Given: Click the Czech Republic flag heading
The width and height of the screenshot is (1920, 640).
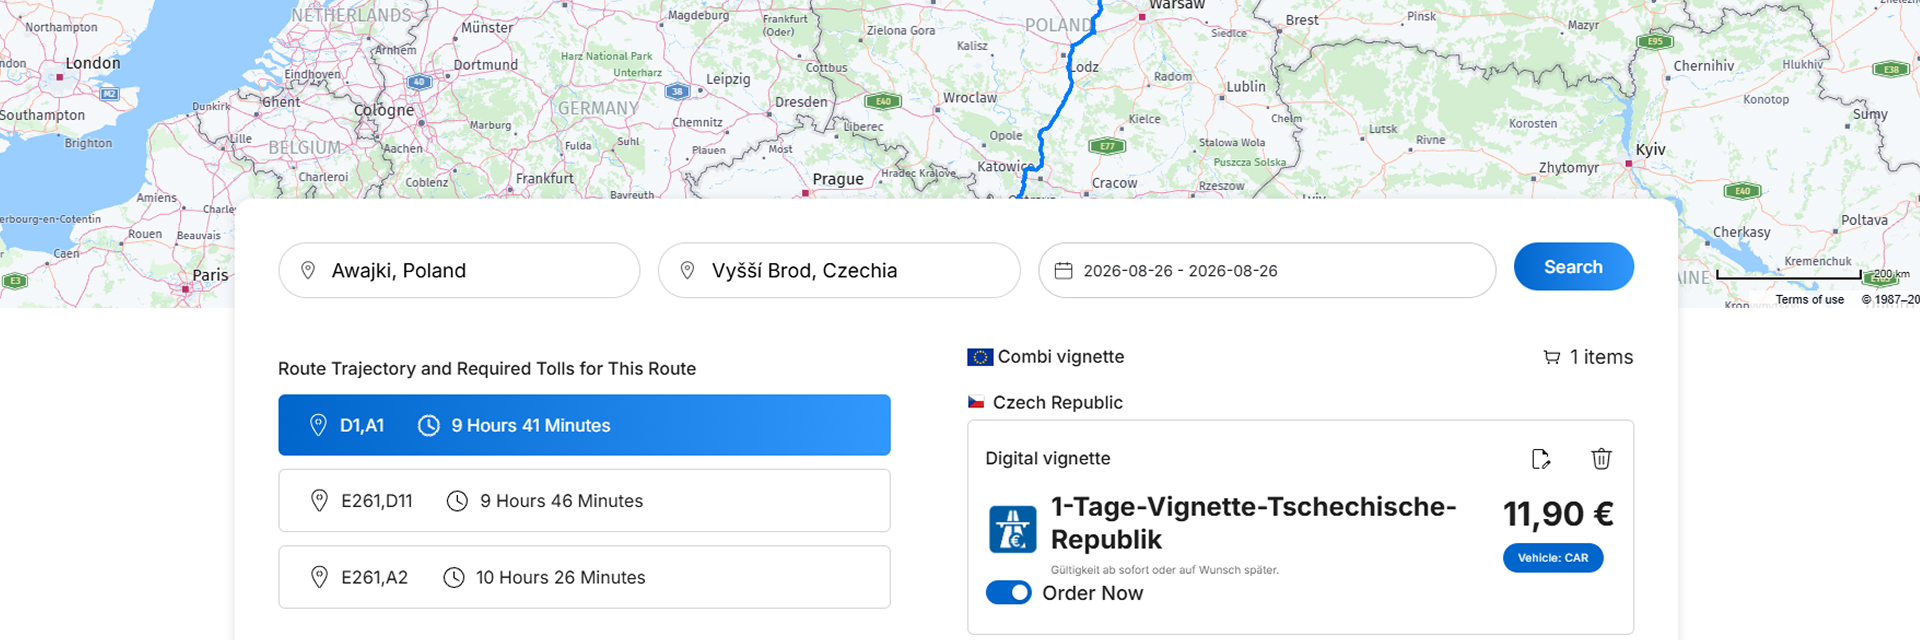Looking at the screenshot, I should pos(1045,403).
